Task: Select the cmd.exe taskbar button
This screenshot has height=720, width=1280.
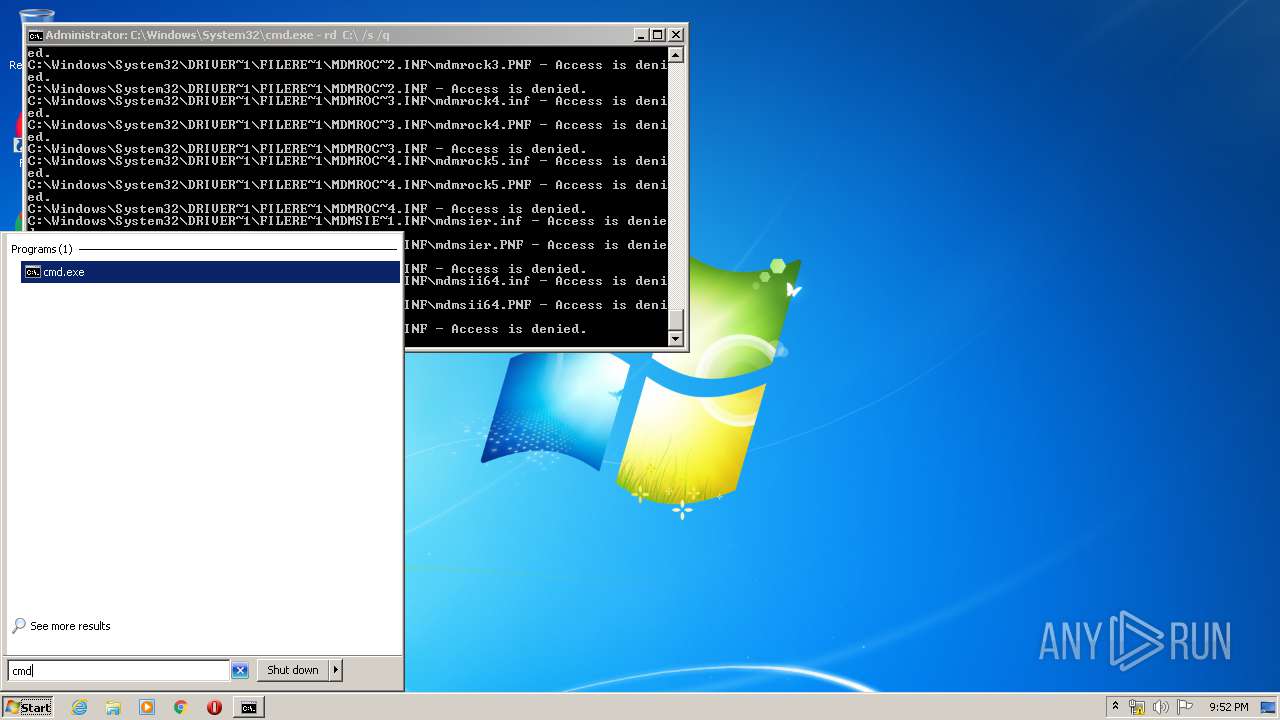Action: click(x=248, y=707)
